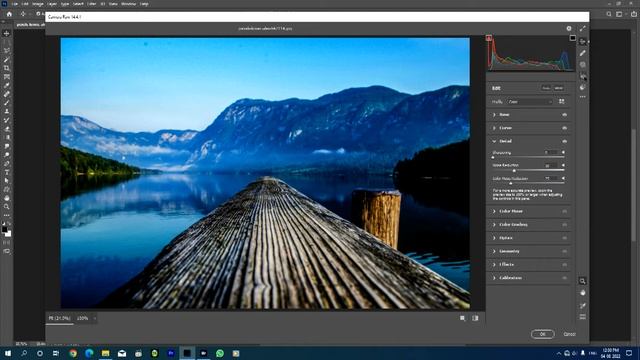Click the 100% zoom button below preview
The image size is (640, 360).
(x=82, y=318)
